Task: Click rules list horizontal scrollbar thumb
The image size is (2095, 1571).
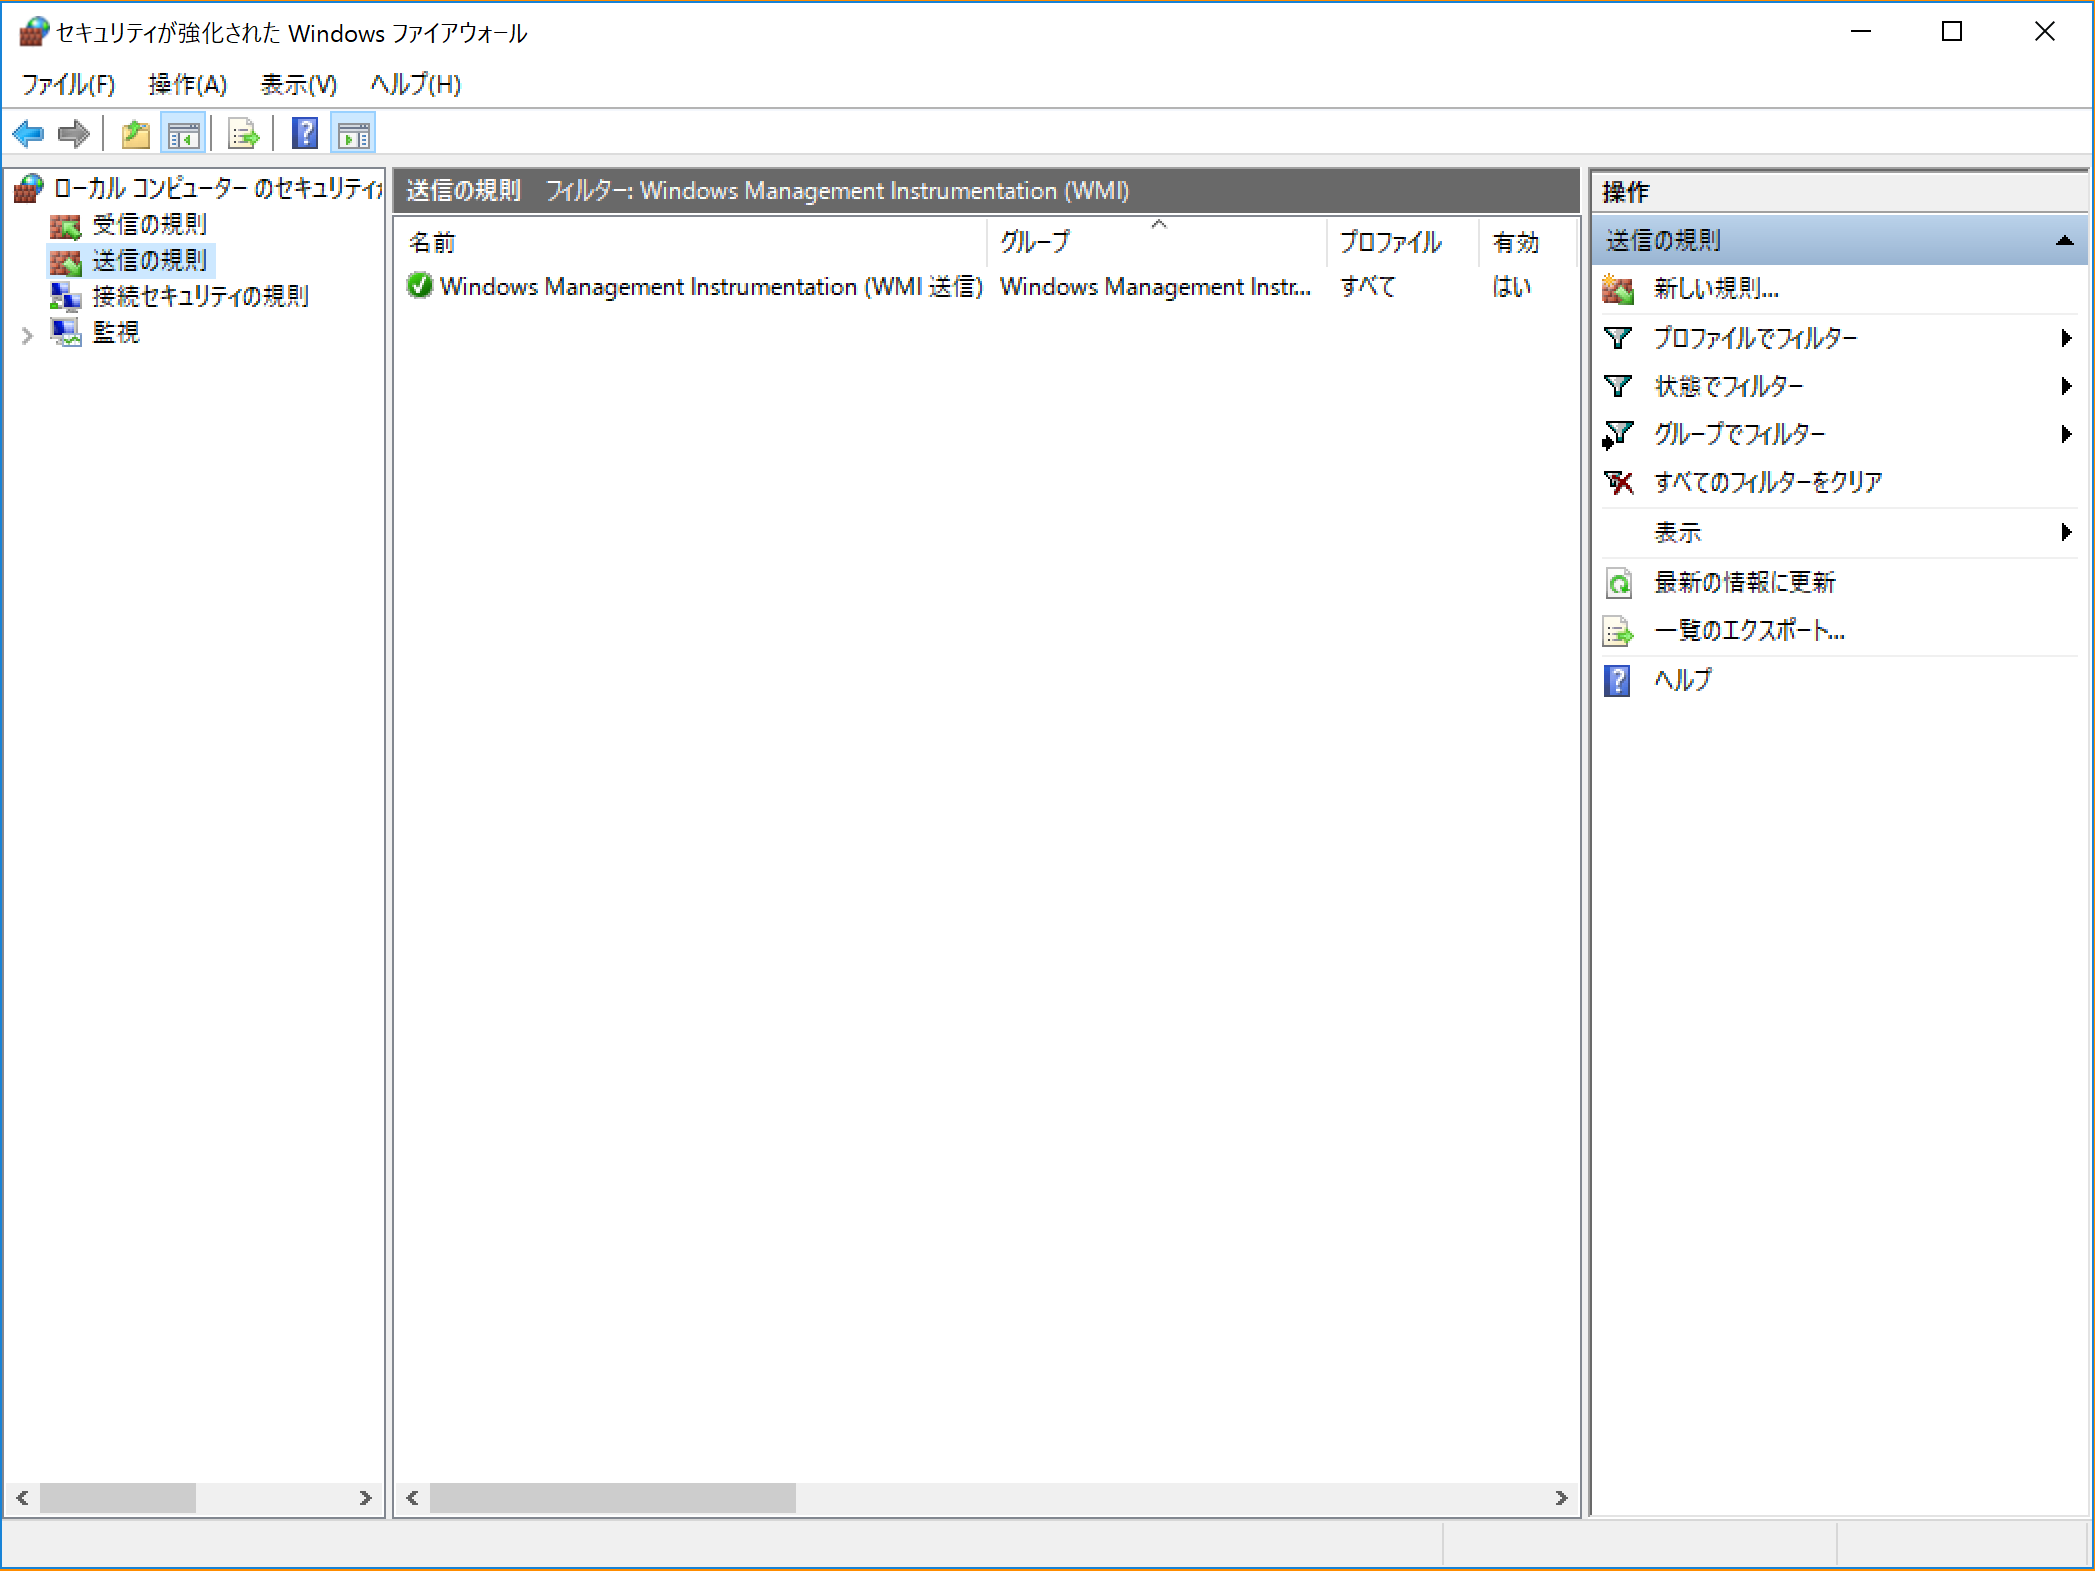Action: pos(612,1497)
